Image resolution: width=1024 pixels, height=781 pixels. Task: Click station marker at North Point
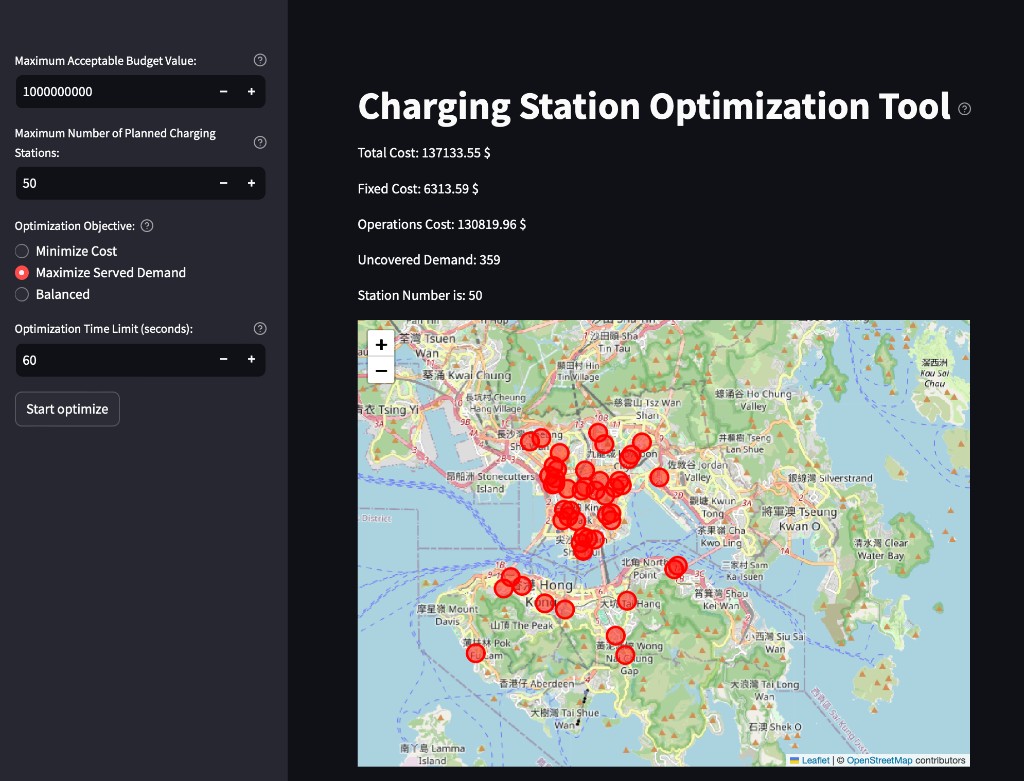[x=676, y=567]
